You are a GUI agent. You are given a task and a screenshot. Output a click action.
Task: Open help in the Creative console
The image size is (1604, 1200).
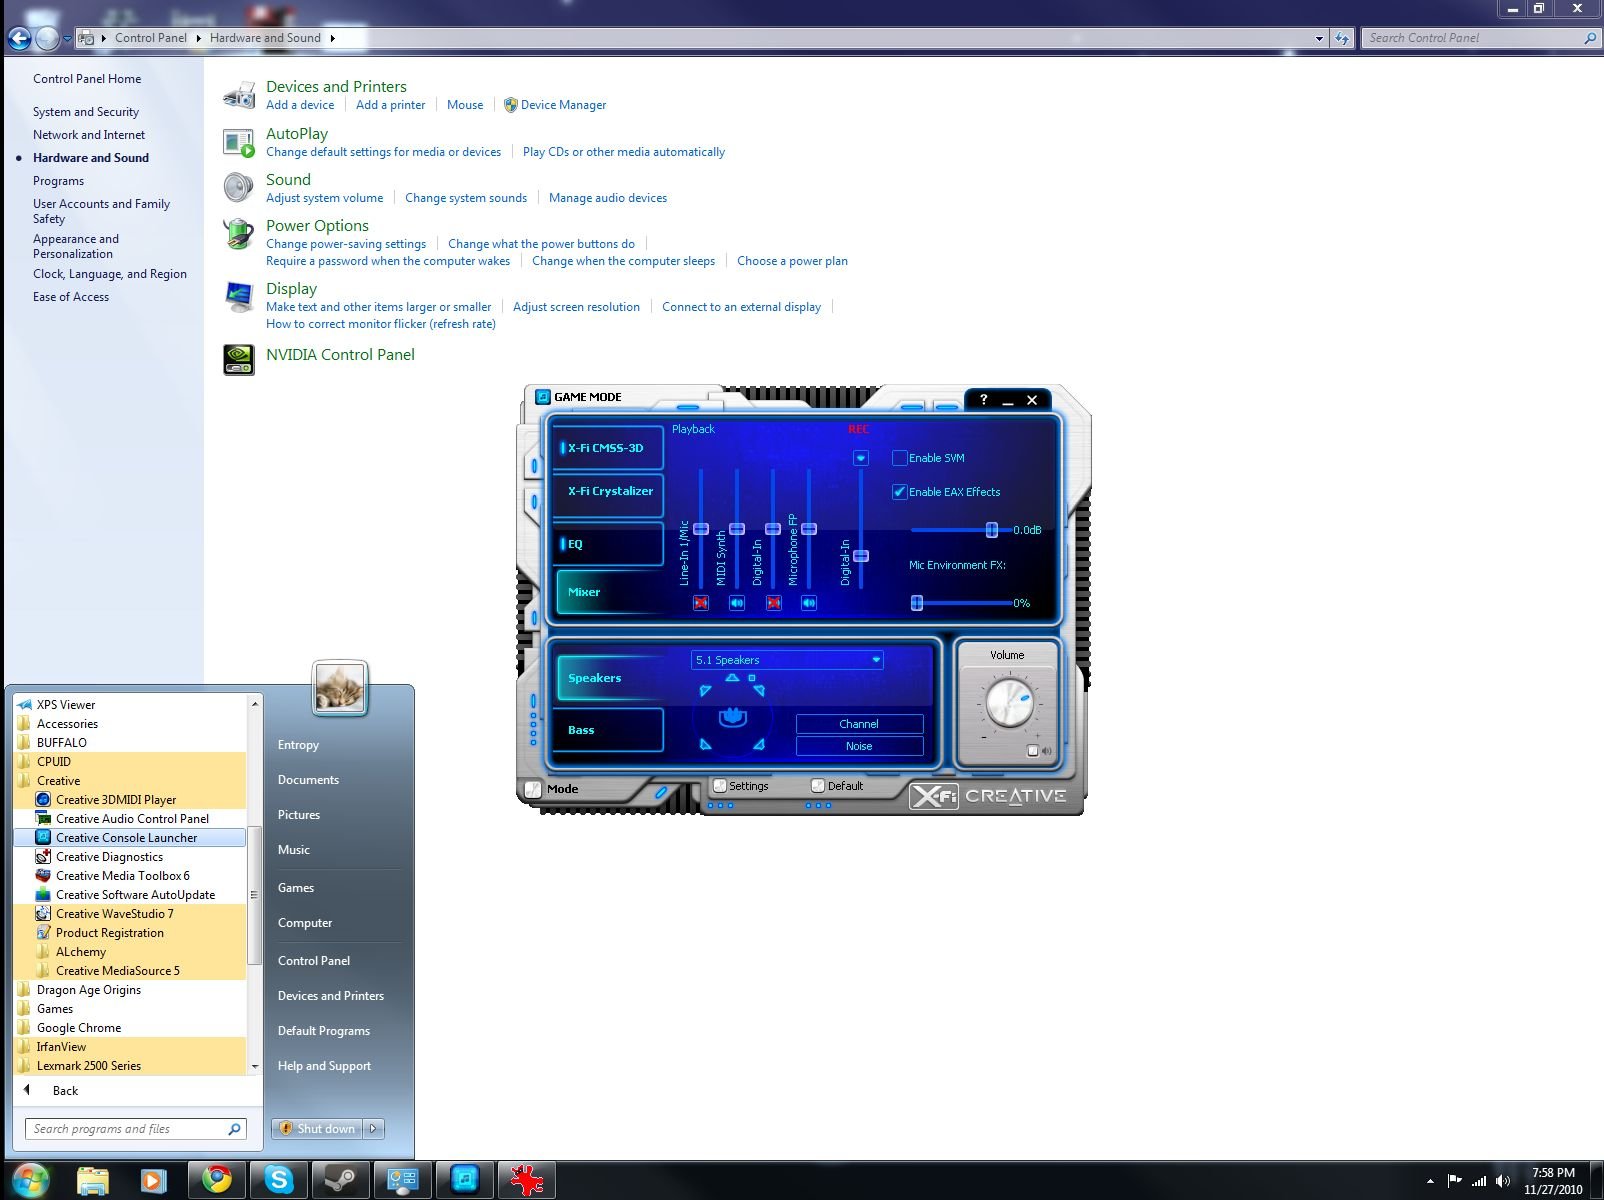click(983, 399)
